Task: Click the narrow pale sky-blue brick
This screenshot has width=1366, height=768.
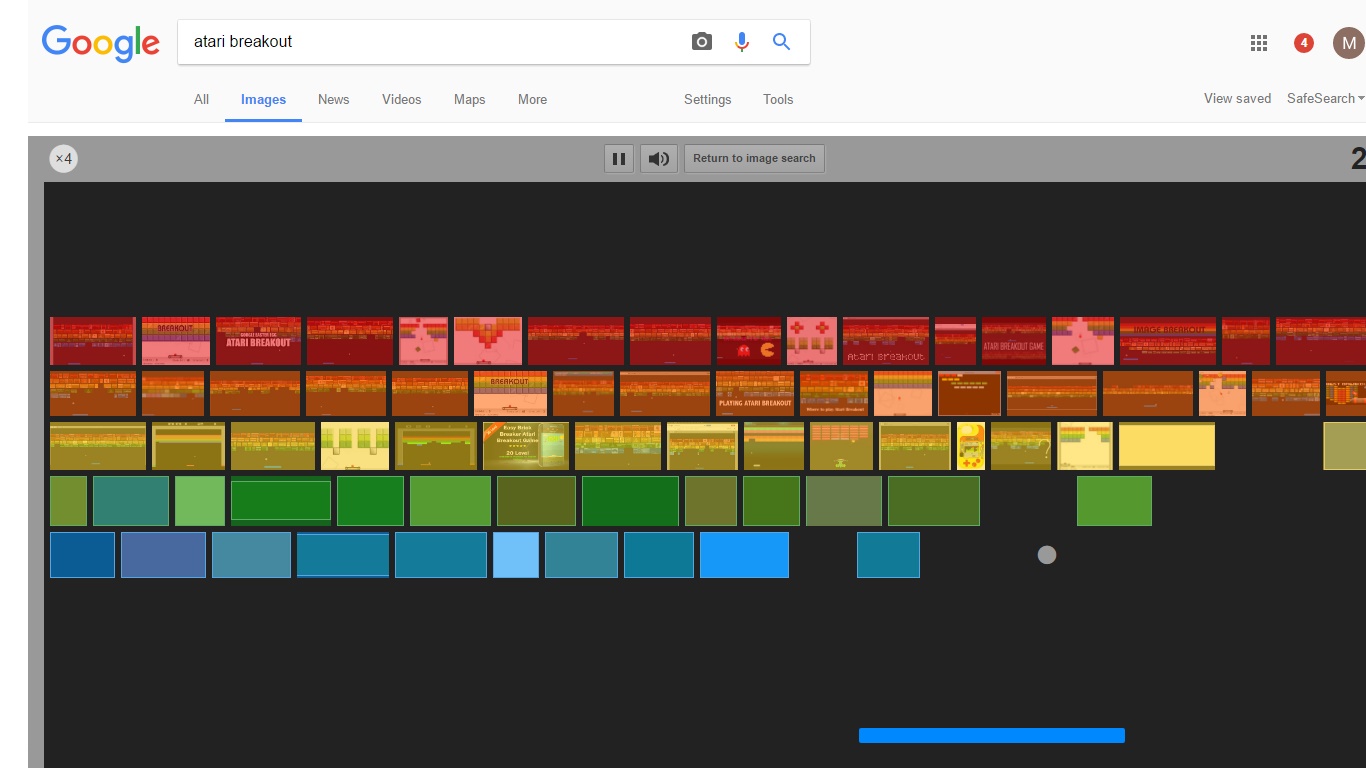Action: (516, 555)
